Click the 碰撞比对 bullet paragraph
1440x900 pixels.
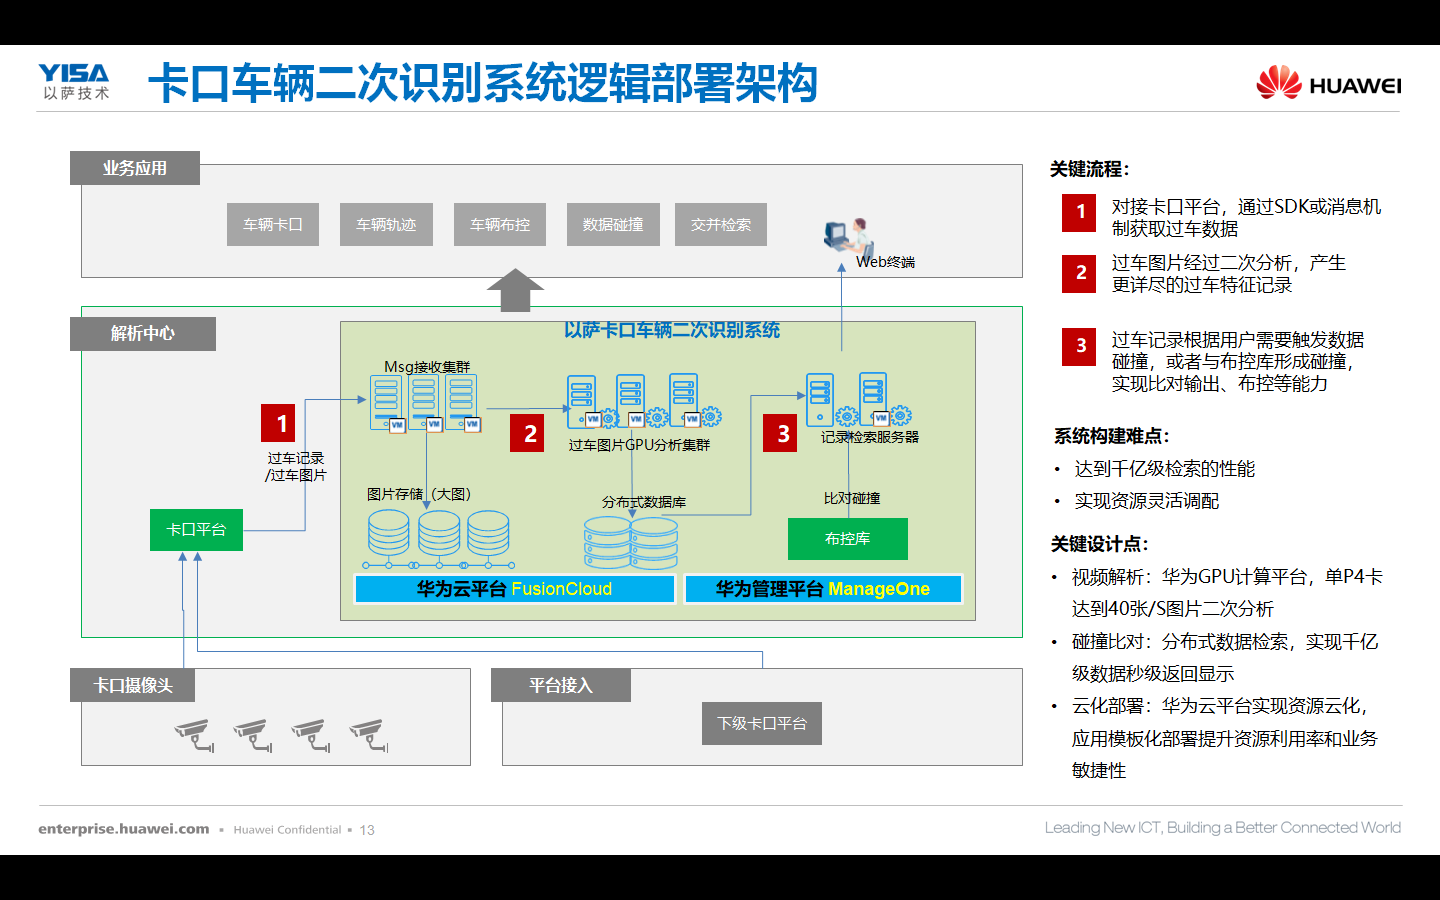[x=1225, y=658]
